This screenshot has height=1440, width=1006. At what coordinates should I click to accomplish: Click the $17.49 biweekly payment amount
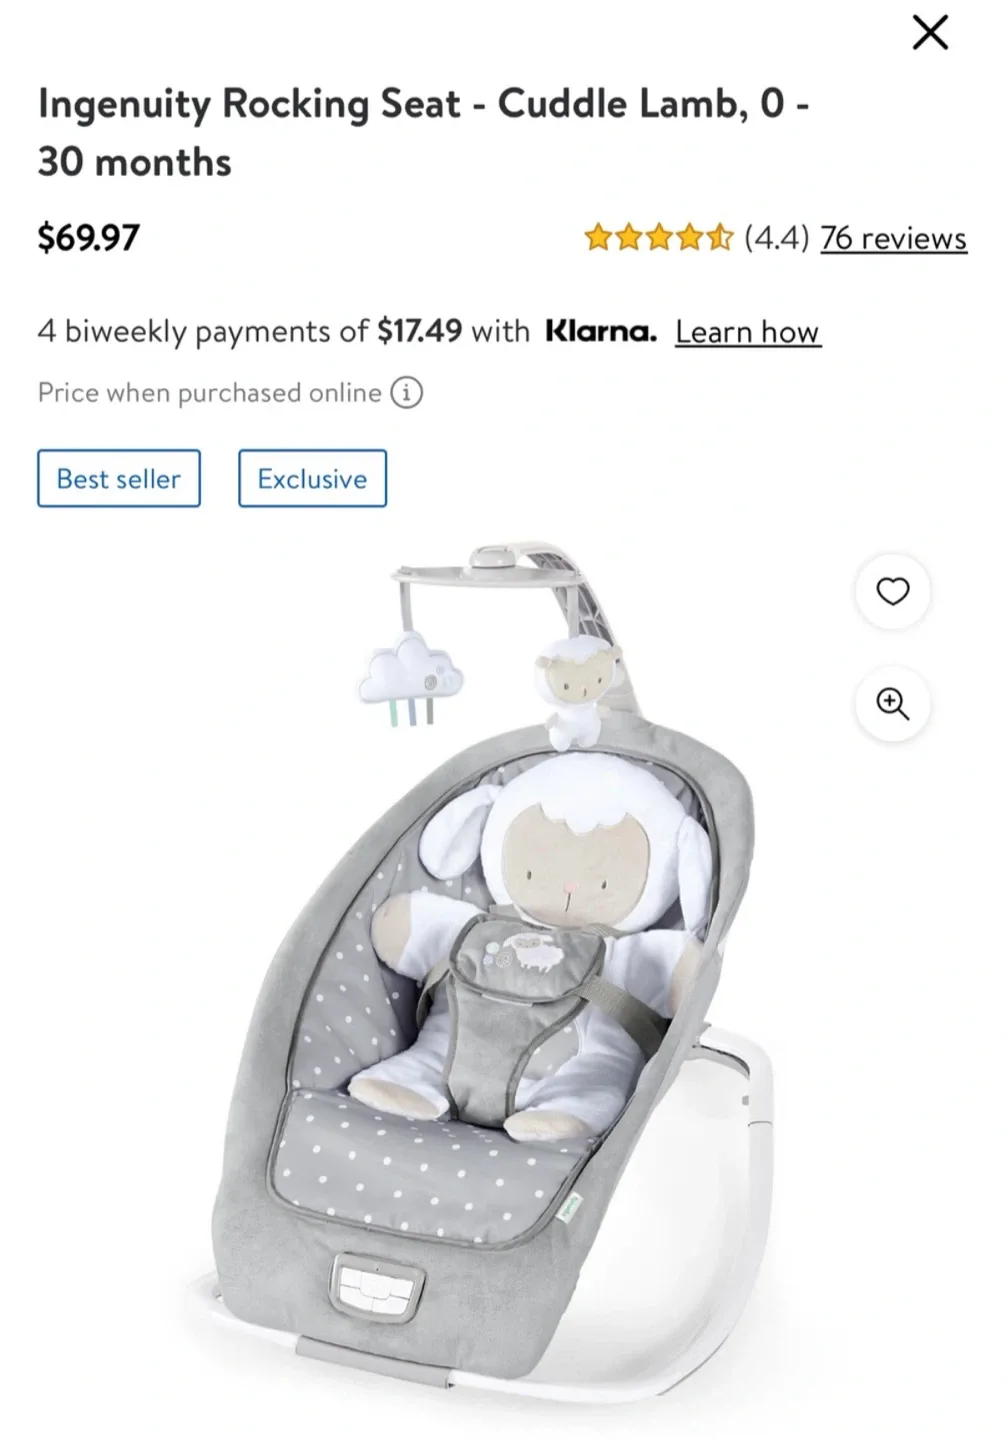(x=419, y=331)
